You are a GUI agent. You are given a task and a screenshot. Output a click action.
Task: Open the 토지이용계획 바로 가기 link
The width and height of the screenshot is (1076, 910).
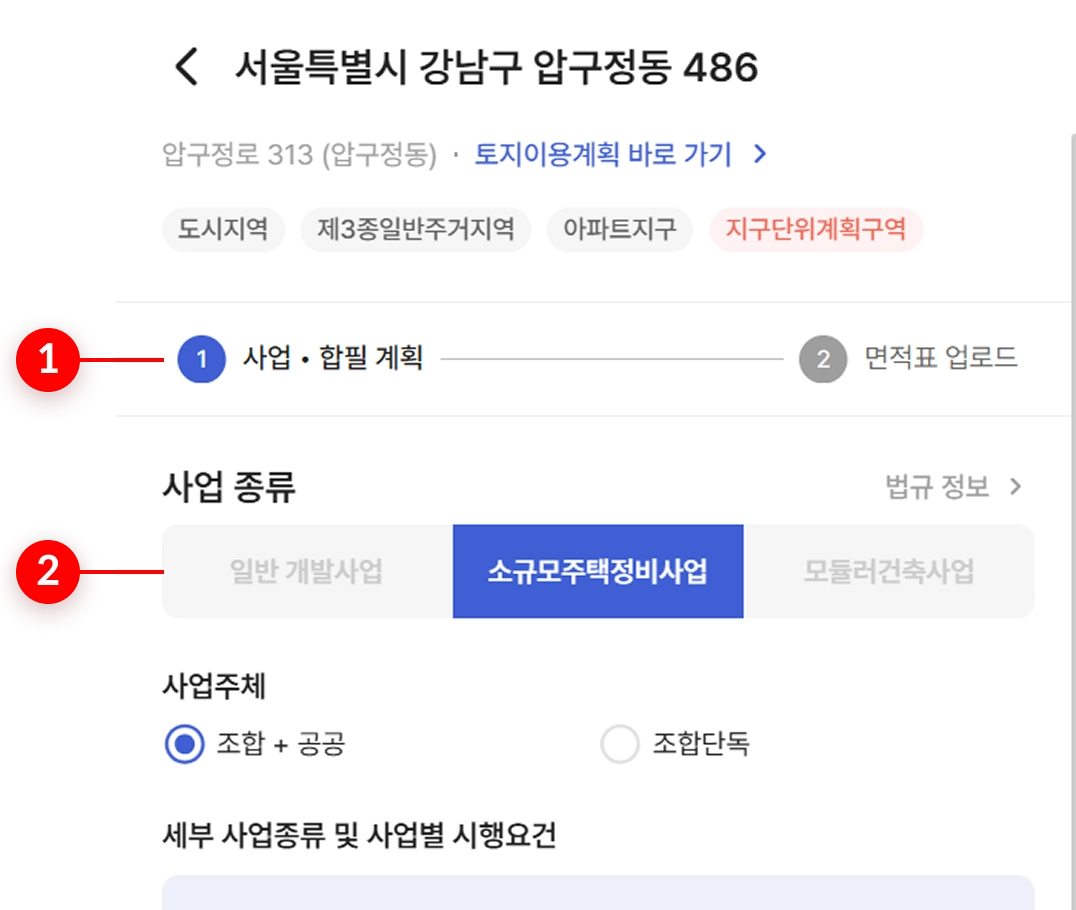pos(603,154)
